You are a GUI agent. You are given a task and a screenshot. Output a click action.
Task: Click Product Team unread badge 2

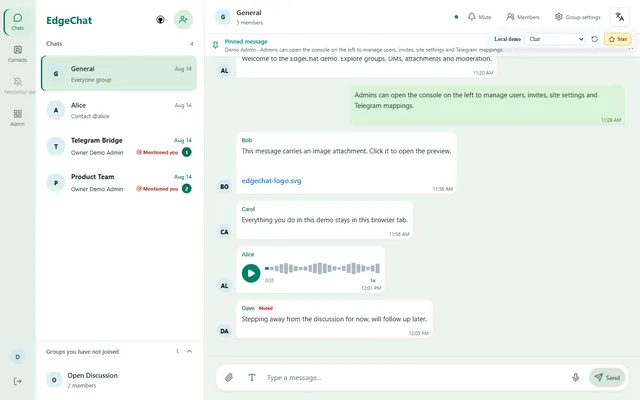187,189
